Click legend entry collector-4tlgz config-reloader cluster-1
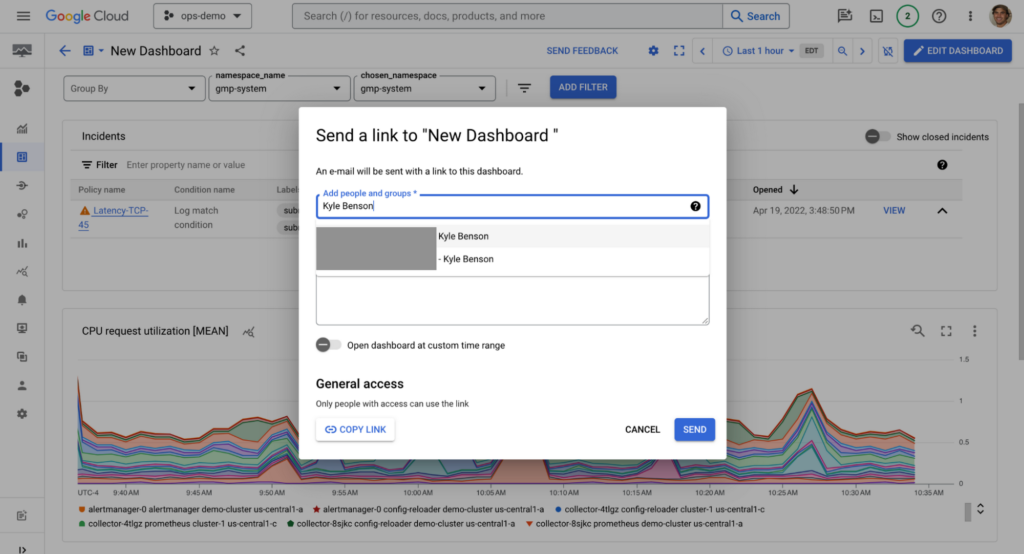This screenshot has height=554, width=1024. pyautogui.click(x=660, y=509)
